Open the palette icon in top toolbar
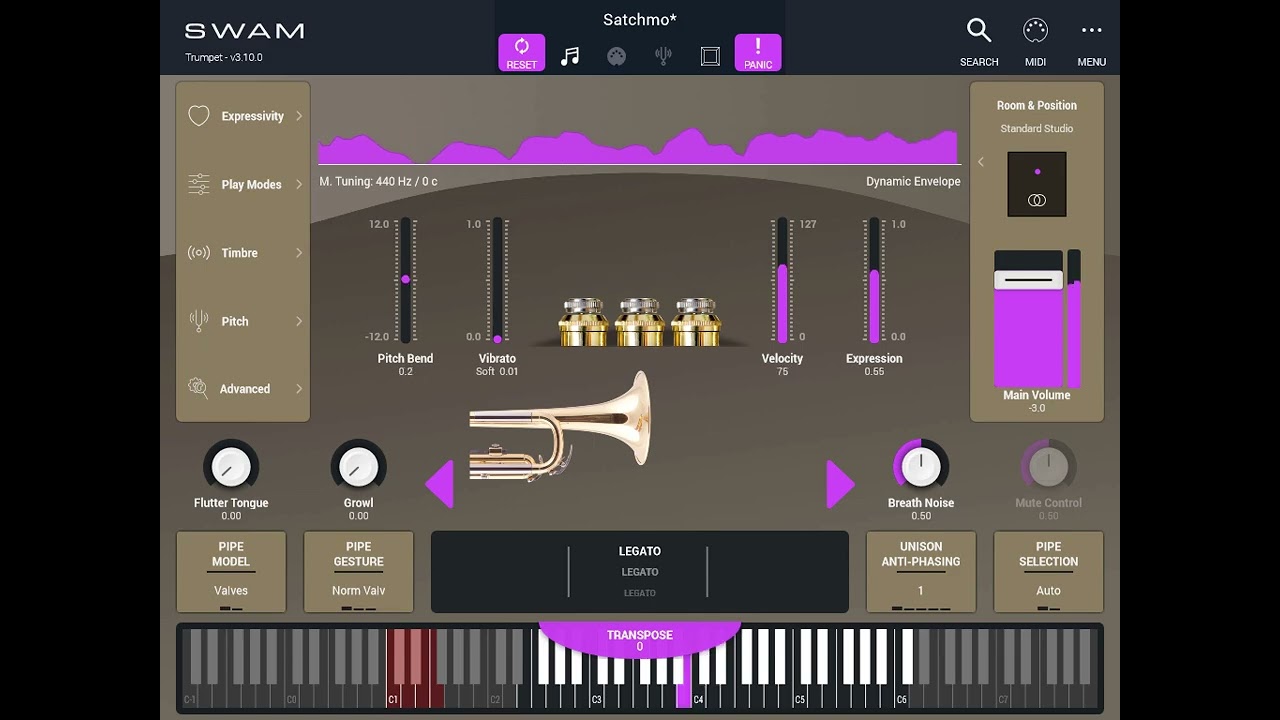 tap(616, 57)
